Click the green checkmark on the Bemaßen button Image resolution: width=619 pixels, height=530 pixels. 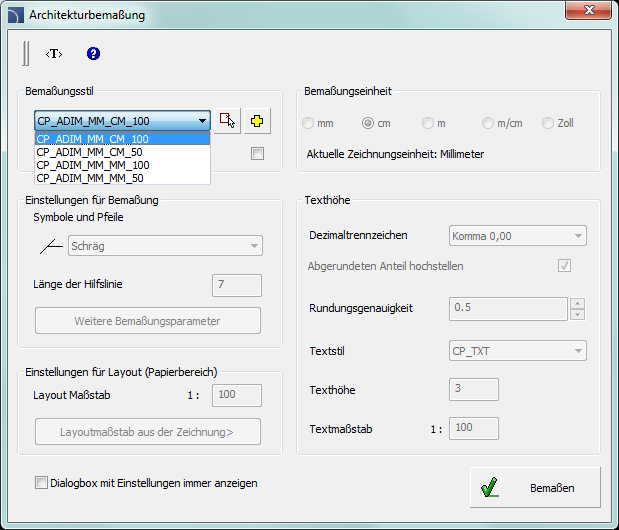[489, 489]
